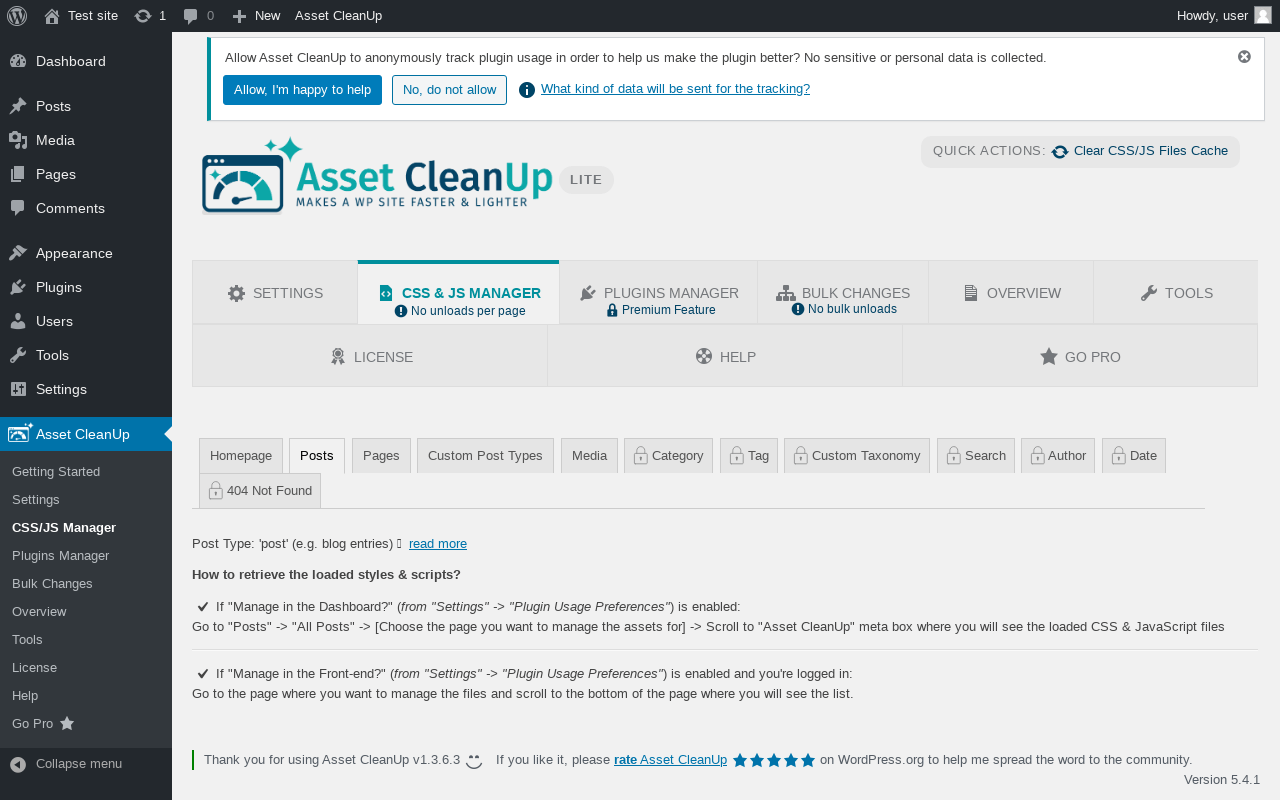This screenshot has height=800, width=1280.
Task: Select the locked Date sub-tab
Action: point(1134,456)
